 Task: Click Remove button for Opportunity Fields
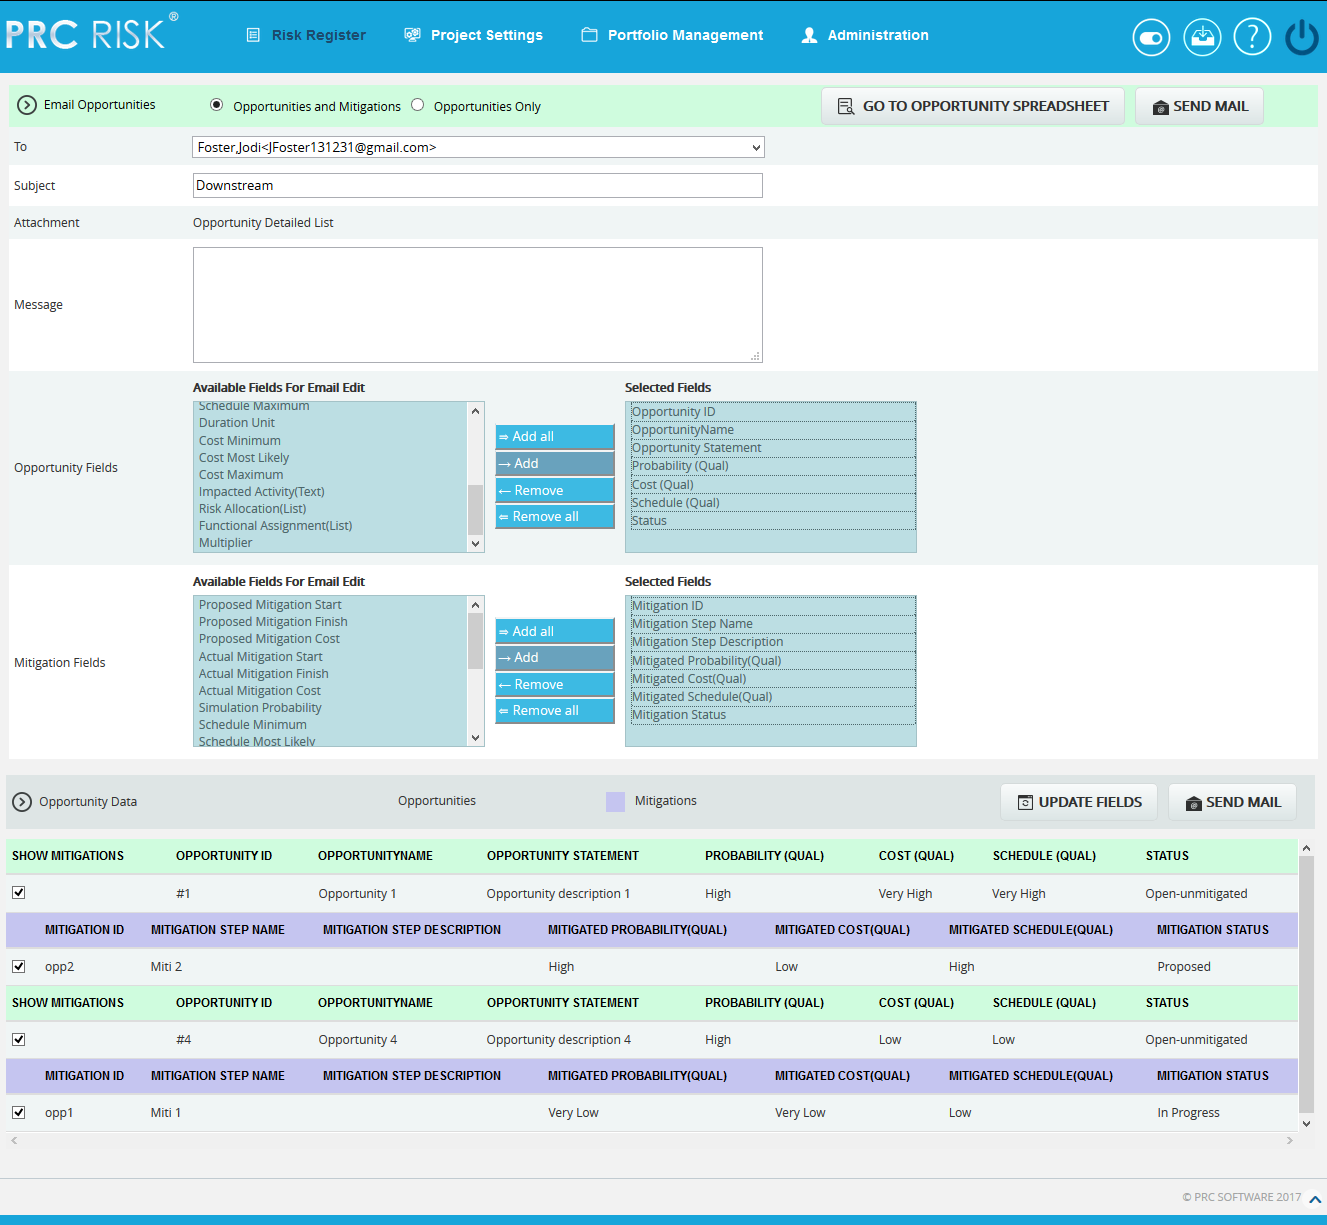(x=555, y=491)
